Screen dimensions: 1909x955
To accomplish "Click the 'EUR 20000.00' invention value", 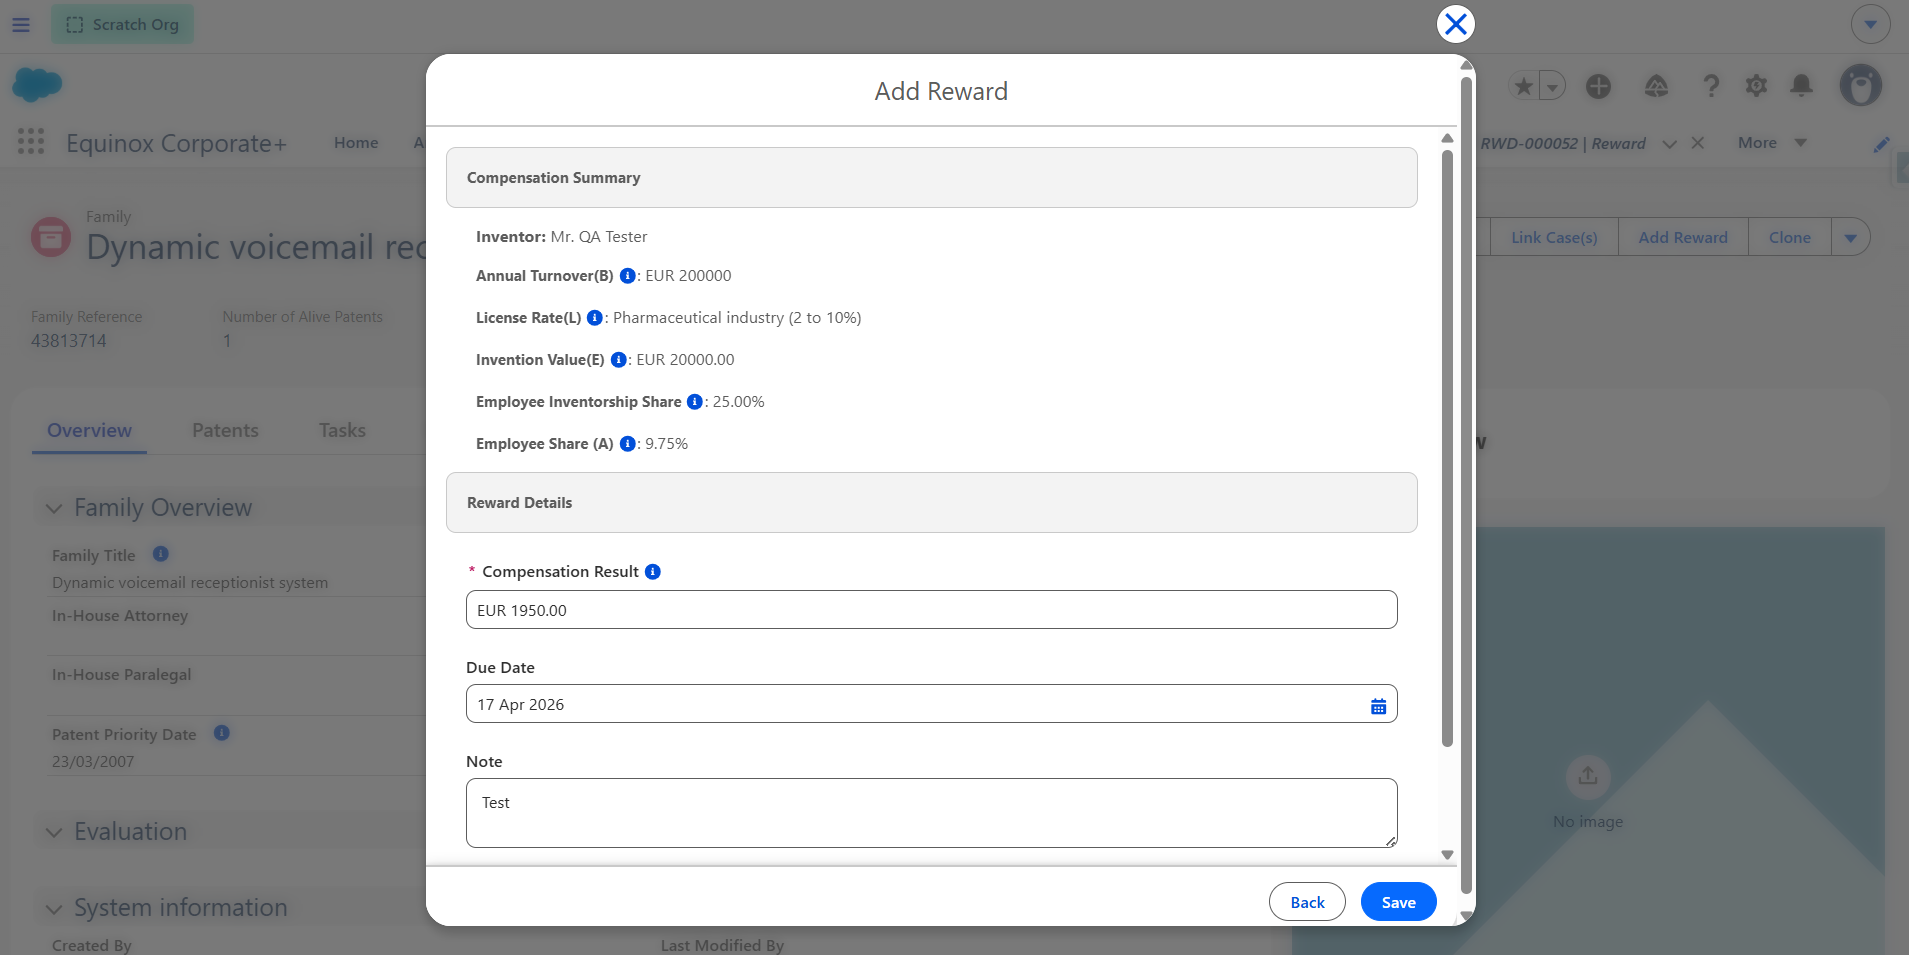I will pyautogui.click(x=685, y=360).
